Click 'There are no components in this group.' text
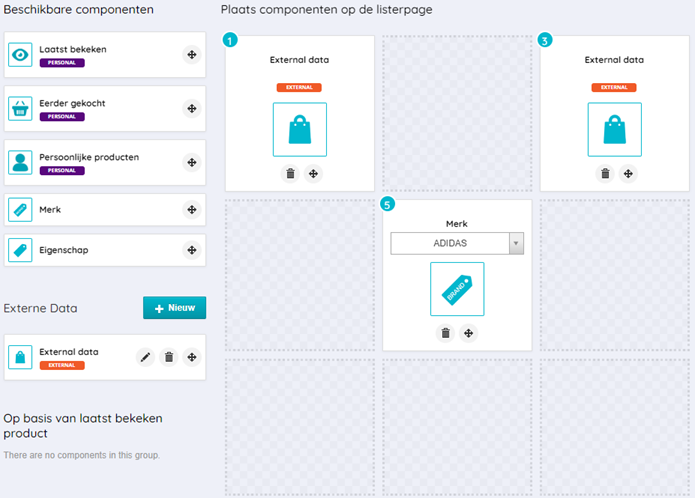The width and height of the screenshot is (695, 498). 82,455
